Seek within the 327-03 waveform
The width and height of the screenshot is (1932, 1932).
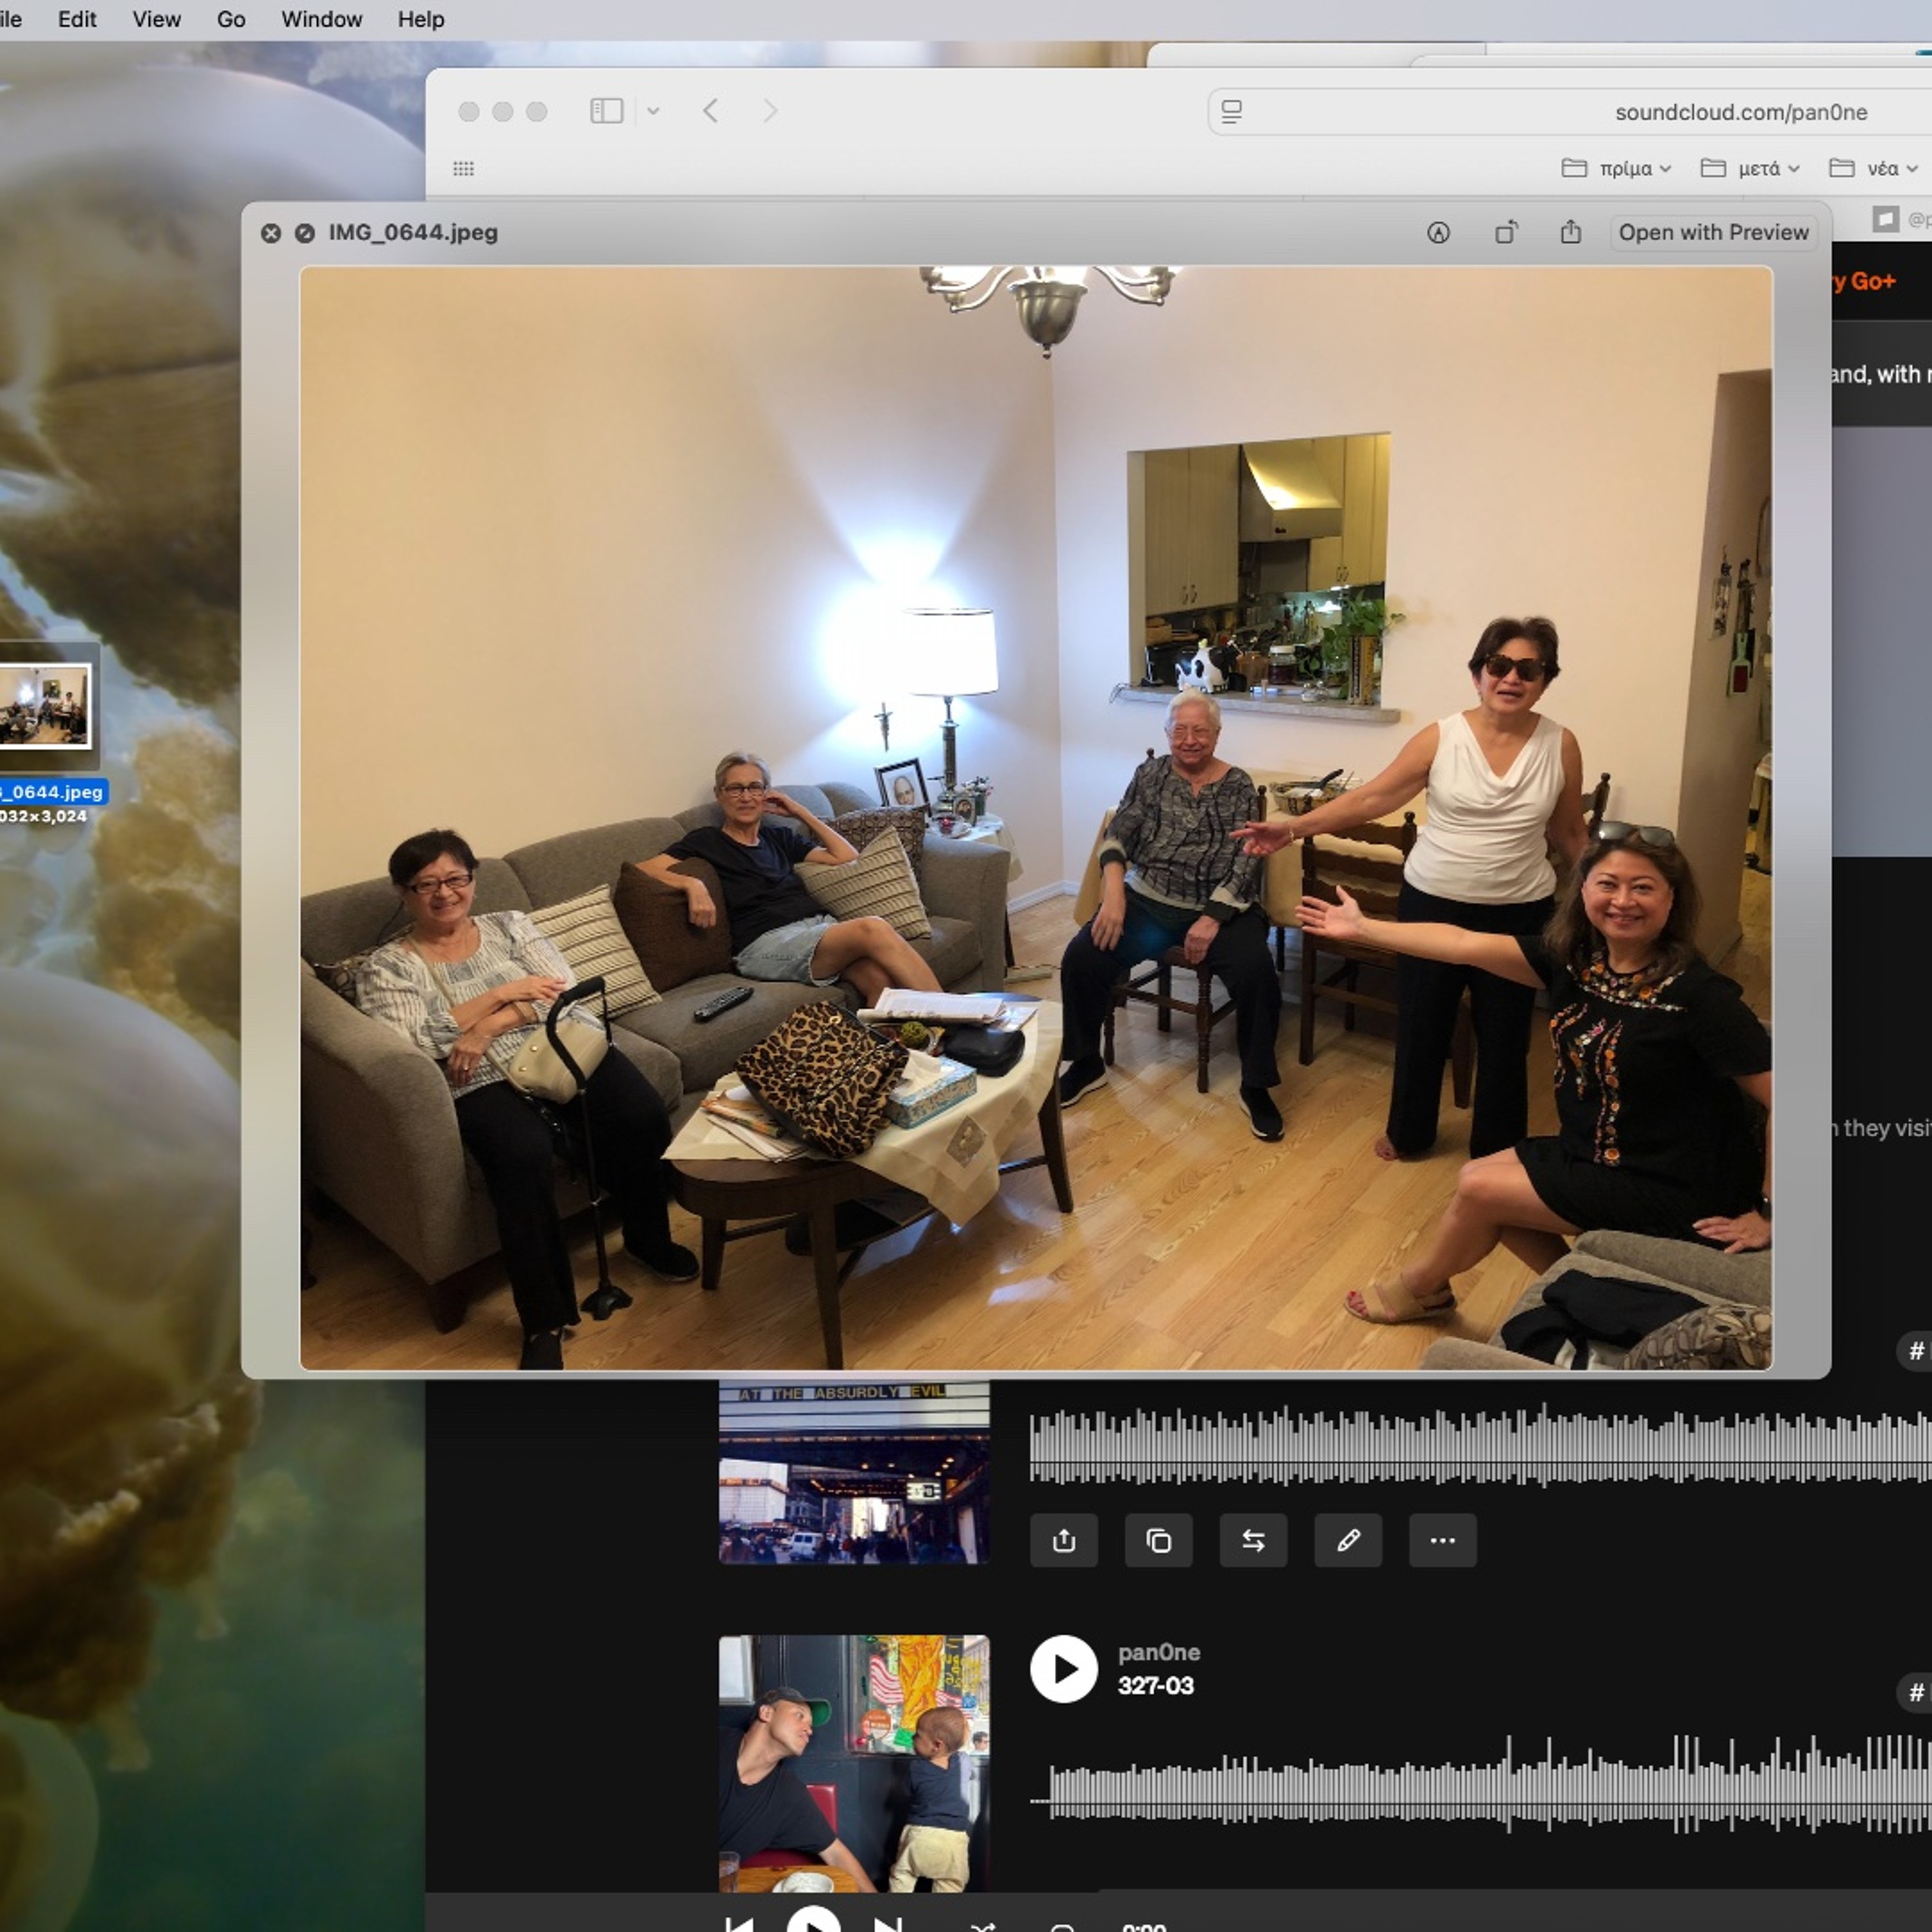[x=1481, y=1786]
